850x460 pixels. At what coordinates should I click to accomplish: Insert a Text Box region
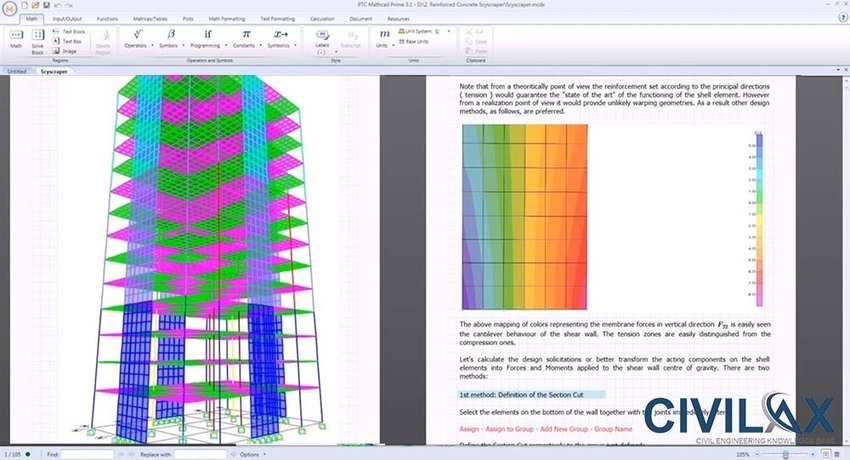(69, 41)
